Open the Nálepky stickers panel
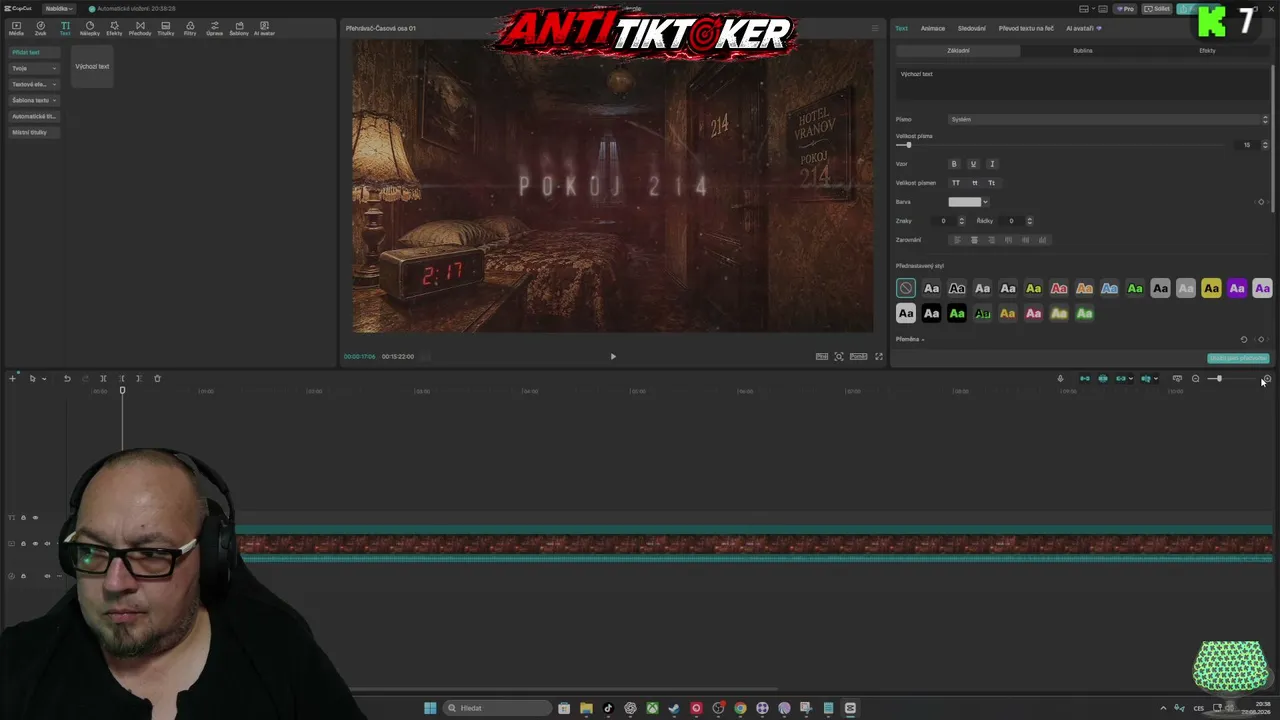Screen dimensions: 1280x720 90,28
